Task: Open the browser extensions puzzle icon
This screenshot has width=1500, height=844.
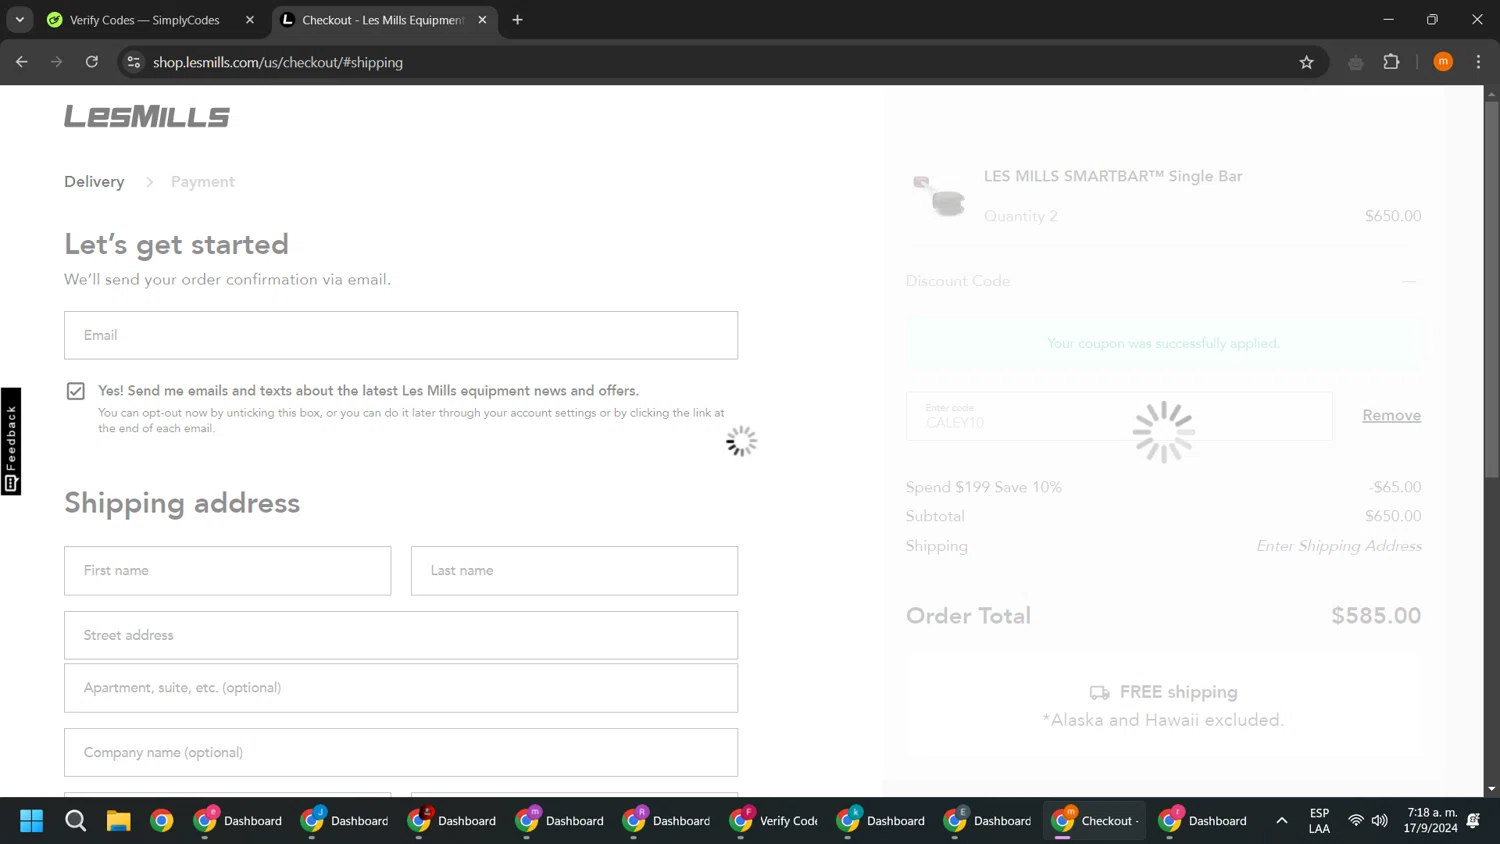Action: click(1391, 62)
